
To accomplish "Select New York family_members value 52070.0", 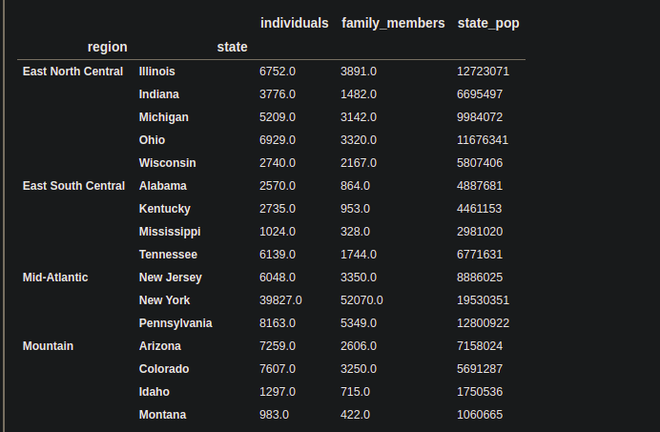I will (362, 300).
